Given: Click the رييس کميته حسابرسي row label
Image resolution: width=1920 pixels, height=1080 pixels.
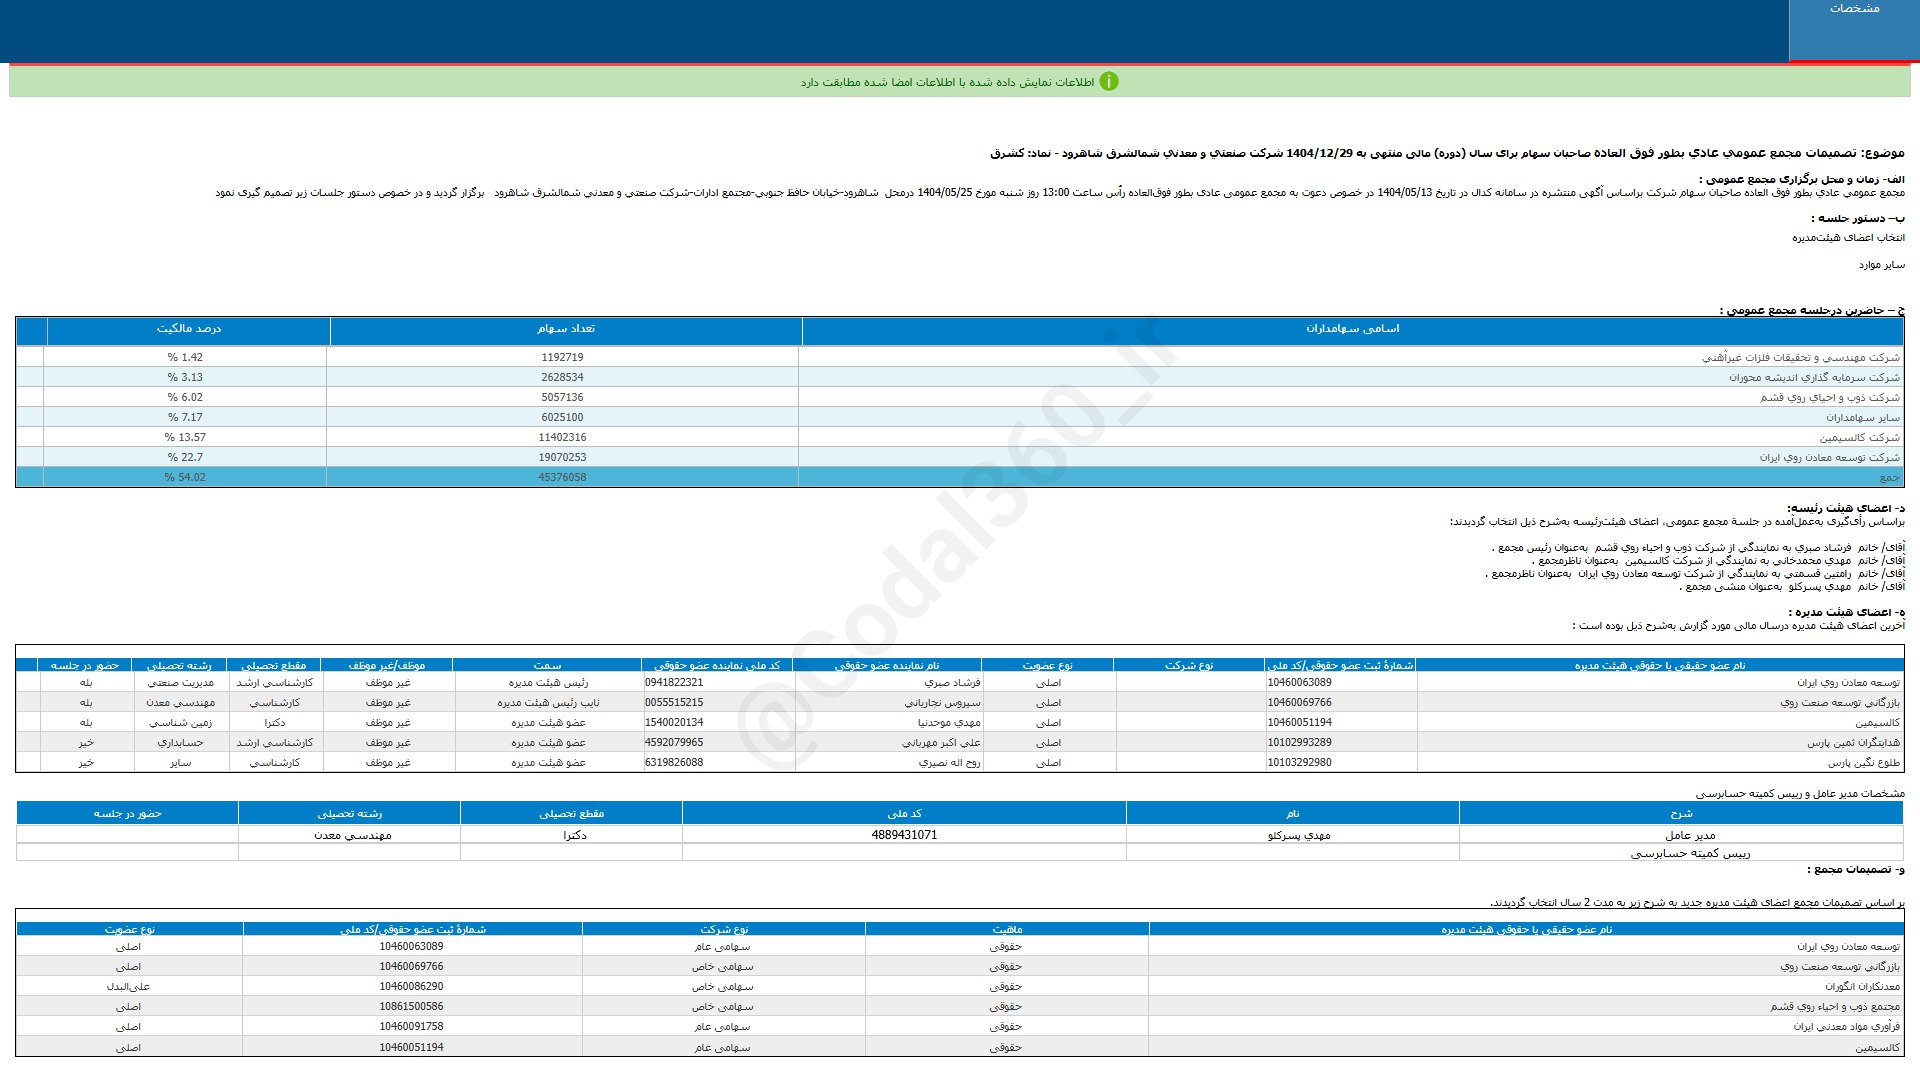Looking at the screenshot, I should click(1690, 853).
